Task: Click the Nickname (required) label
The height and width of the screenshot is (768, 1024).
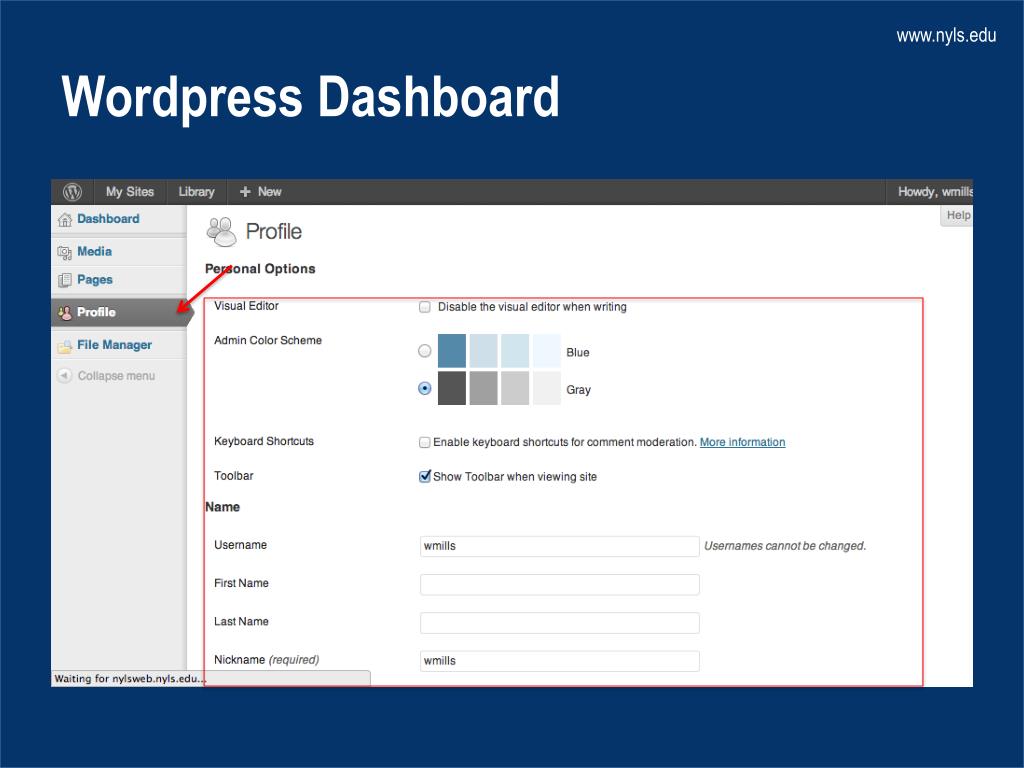Action: (266, 660)
